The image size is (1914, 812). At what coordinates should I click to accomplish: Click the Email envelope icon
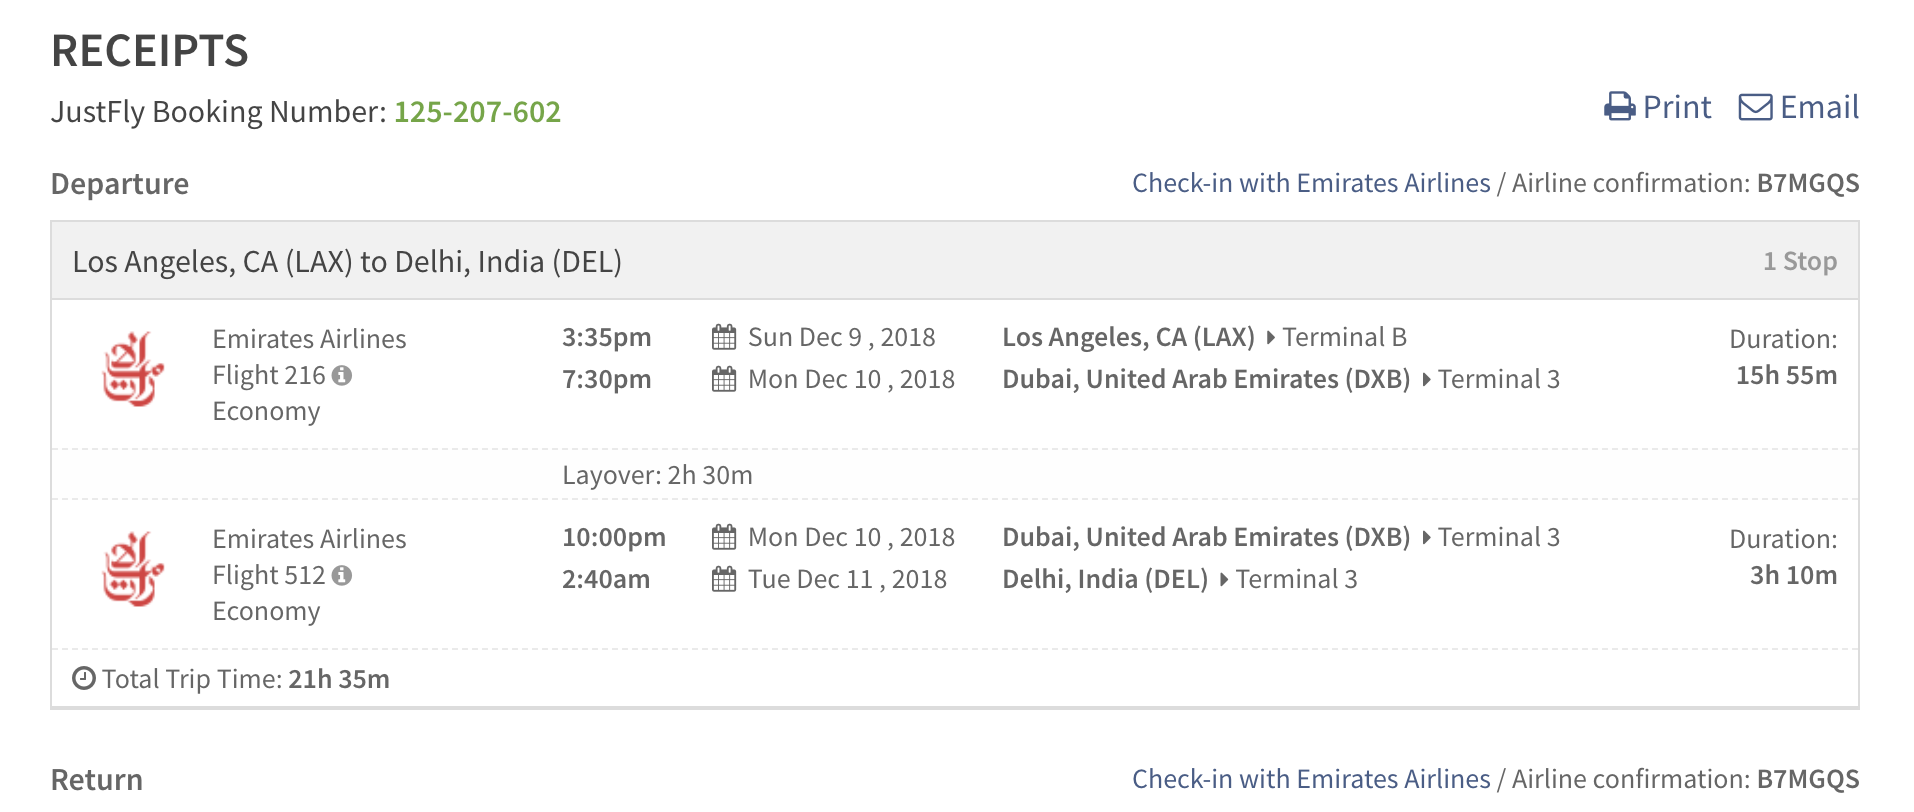tap(1755, 107)
